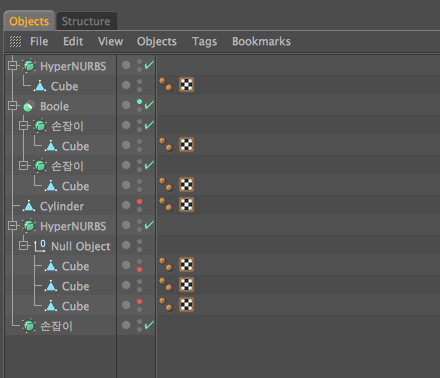The image size is (440, 378).
Task: Open the View menu
Action: [x=110, y=41]
